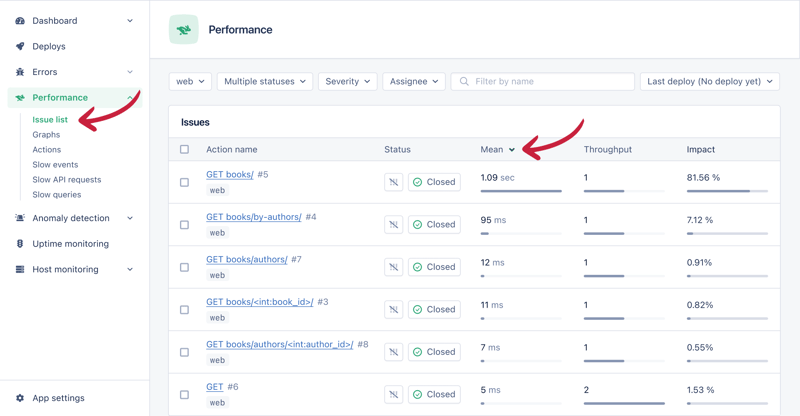Screen dimensions: 800x416
Task: Expand the Last deploy dropdown
Action: point(710,81)
